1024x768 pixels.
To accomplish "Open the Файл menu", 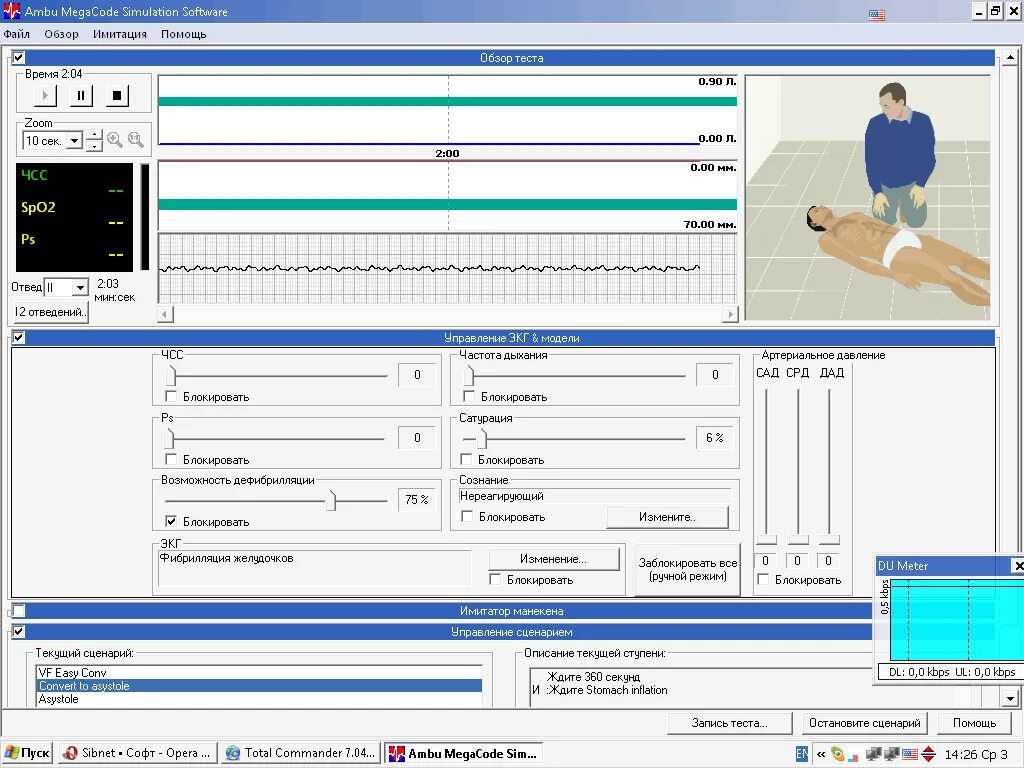I will pos(16,34).
